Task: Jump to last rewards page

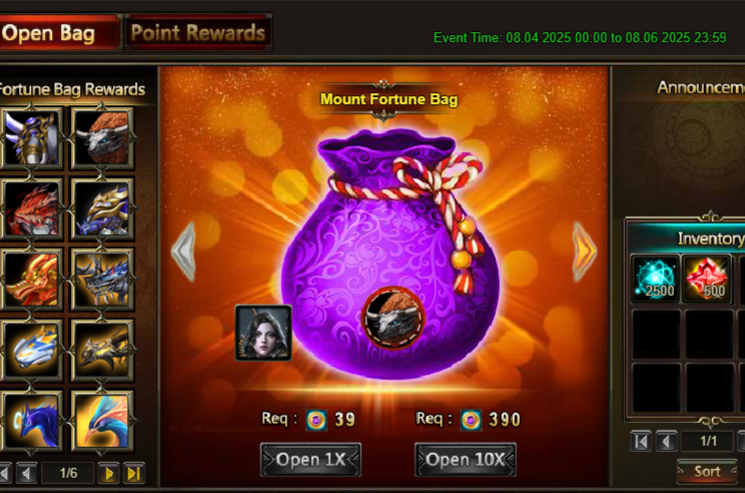Action: (134, 473)
